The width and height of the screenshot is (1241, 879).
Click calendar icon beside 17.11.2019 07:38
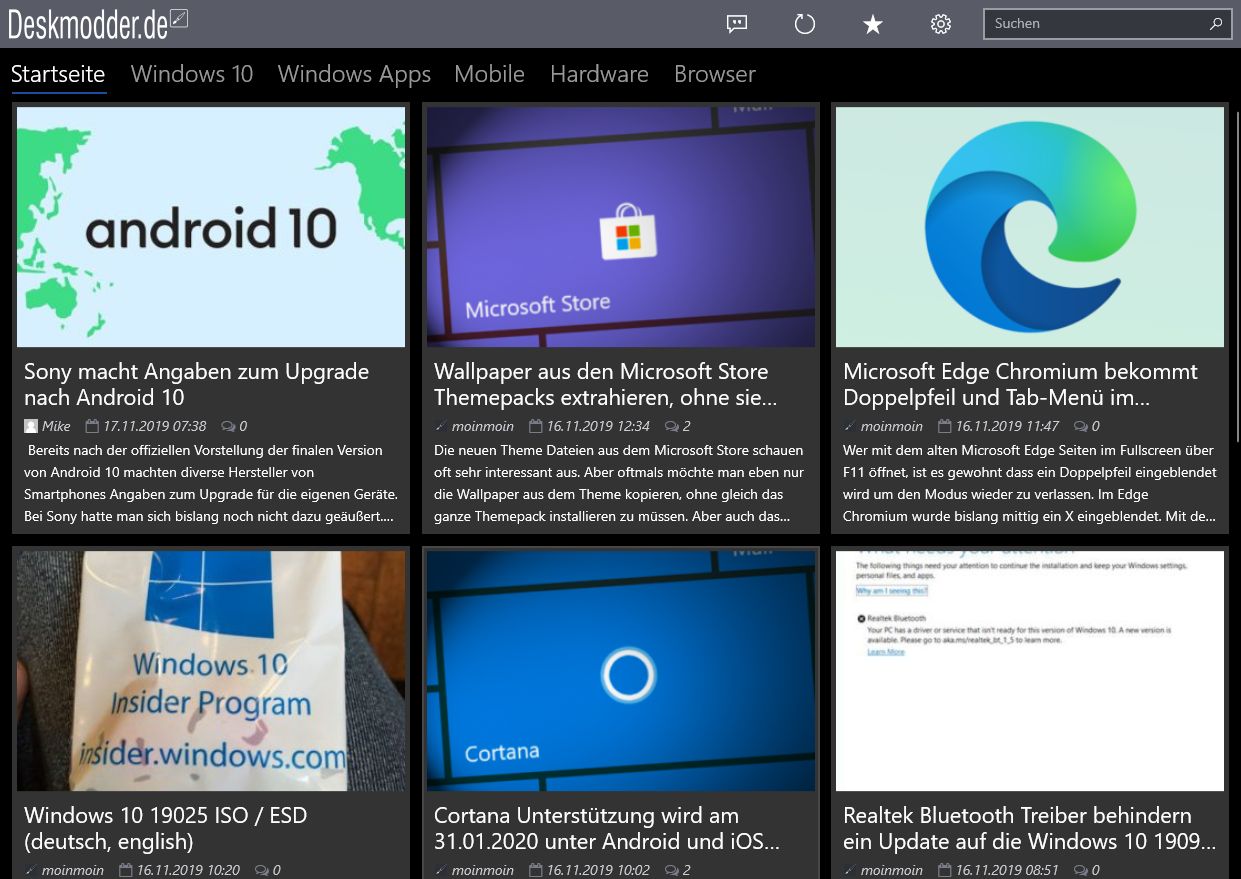[92, 426]
